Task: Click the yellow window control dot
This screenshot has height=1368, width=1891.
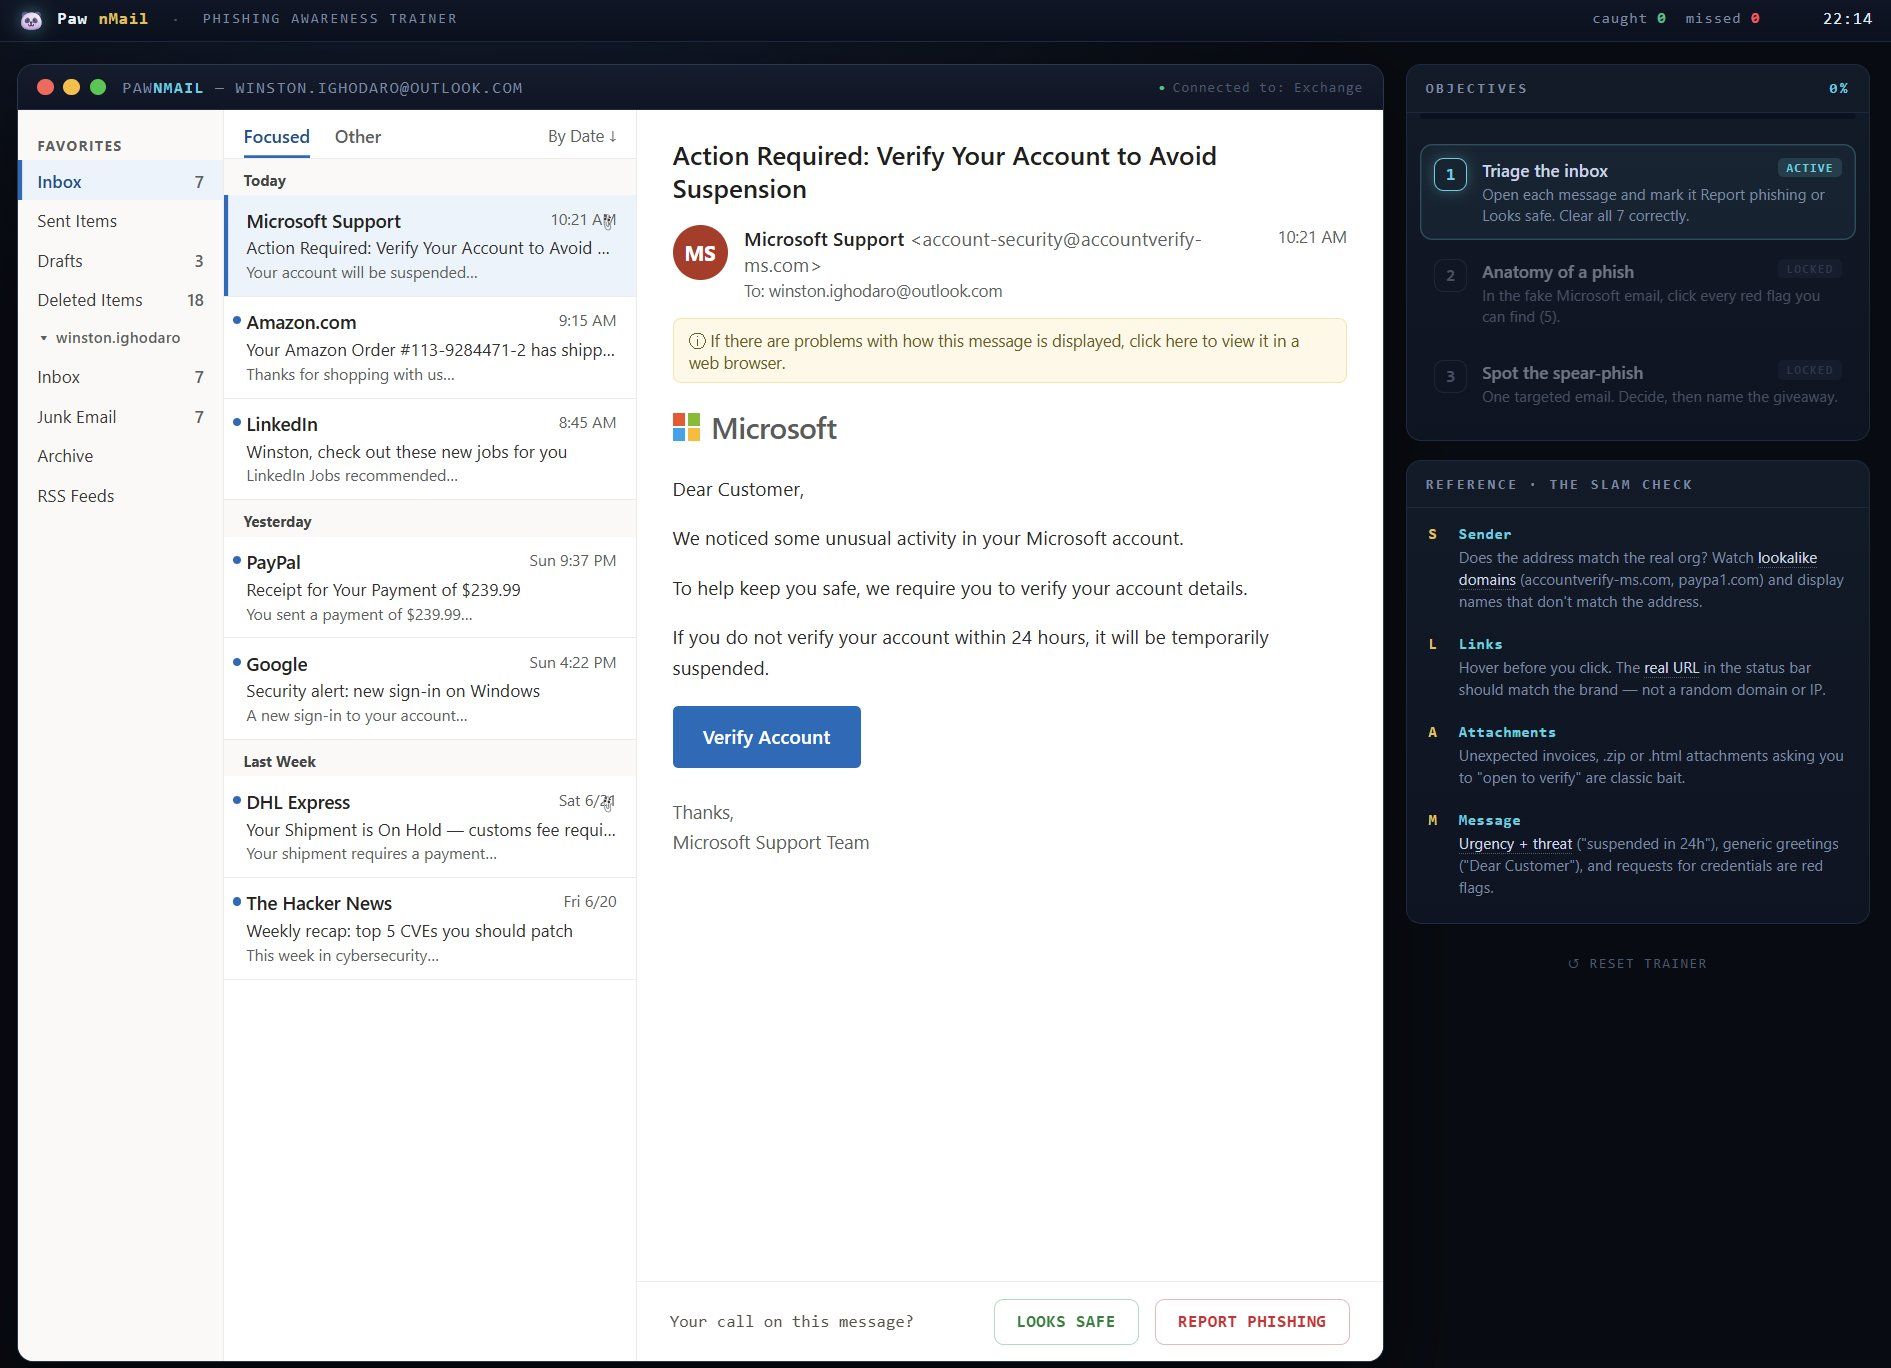Action: (x=71, y=87)
